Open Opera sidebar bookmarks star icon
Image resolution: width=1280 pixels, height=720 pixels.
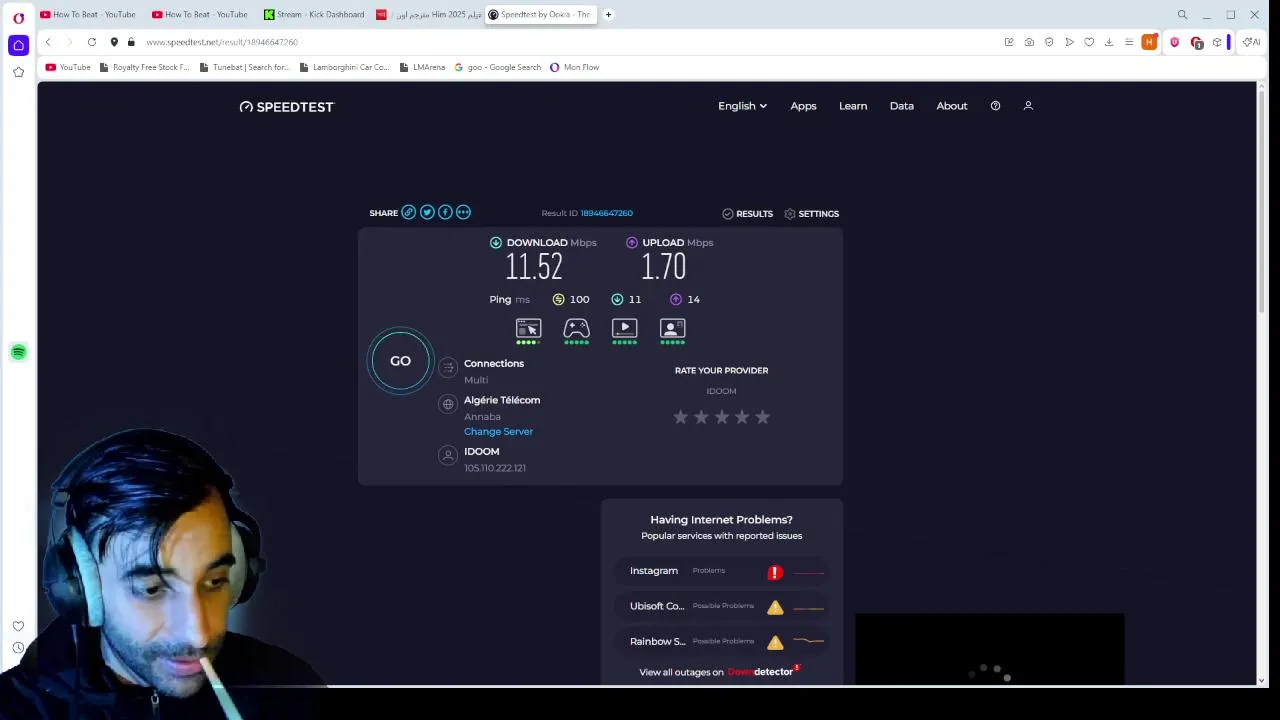18,72
